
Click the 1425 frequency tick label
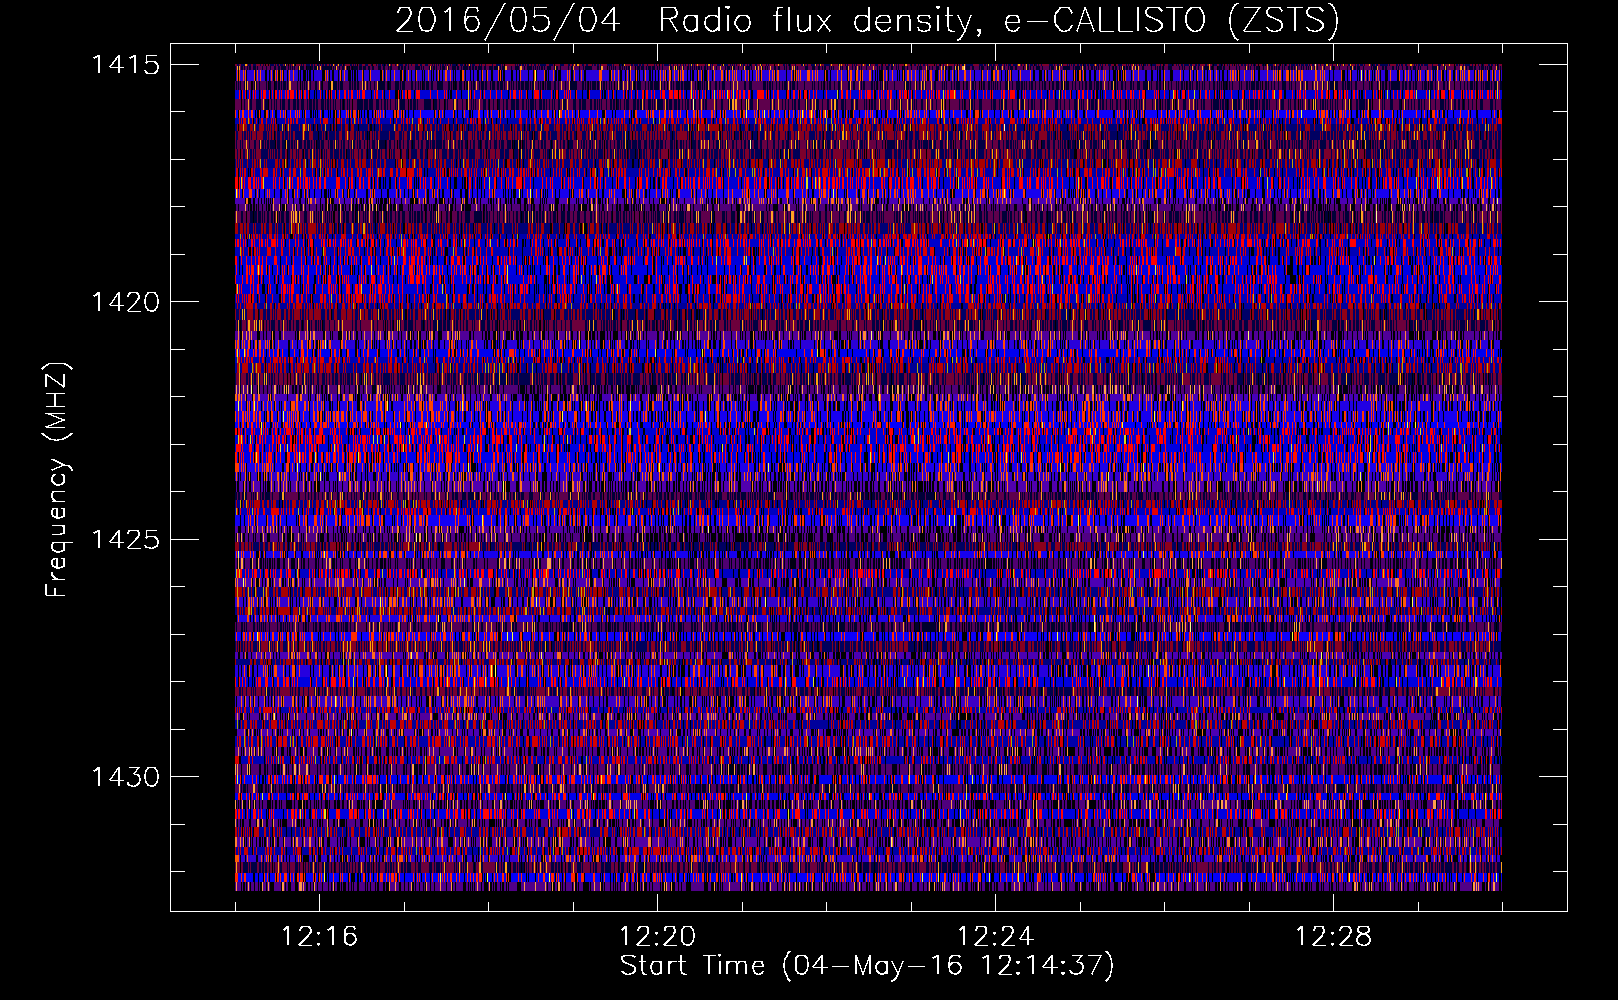tap(125, 540)
